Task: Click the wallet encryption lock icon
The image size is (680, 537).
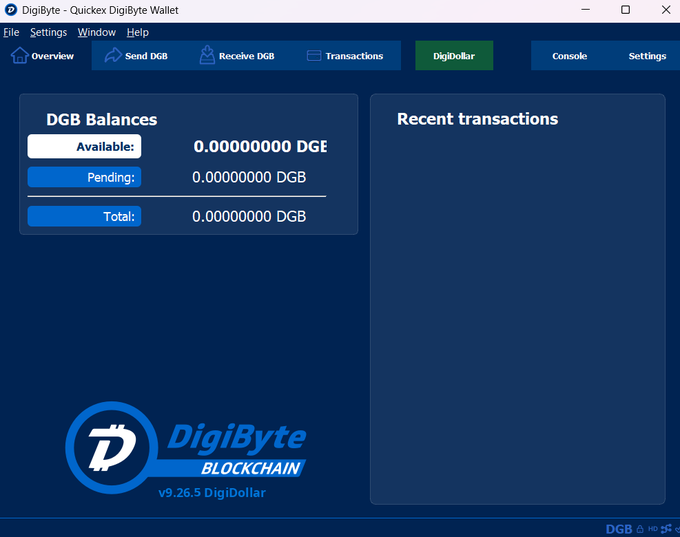Action: tap(640, 529)
